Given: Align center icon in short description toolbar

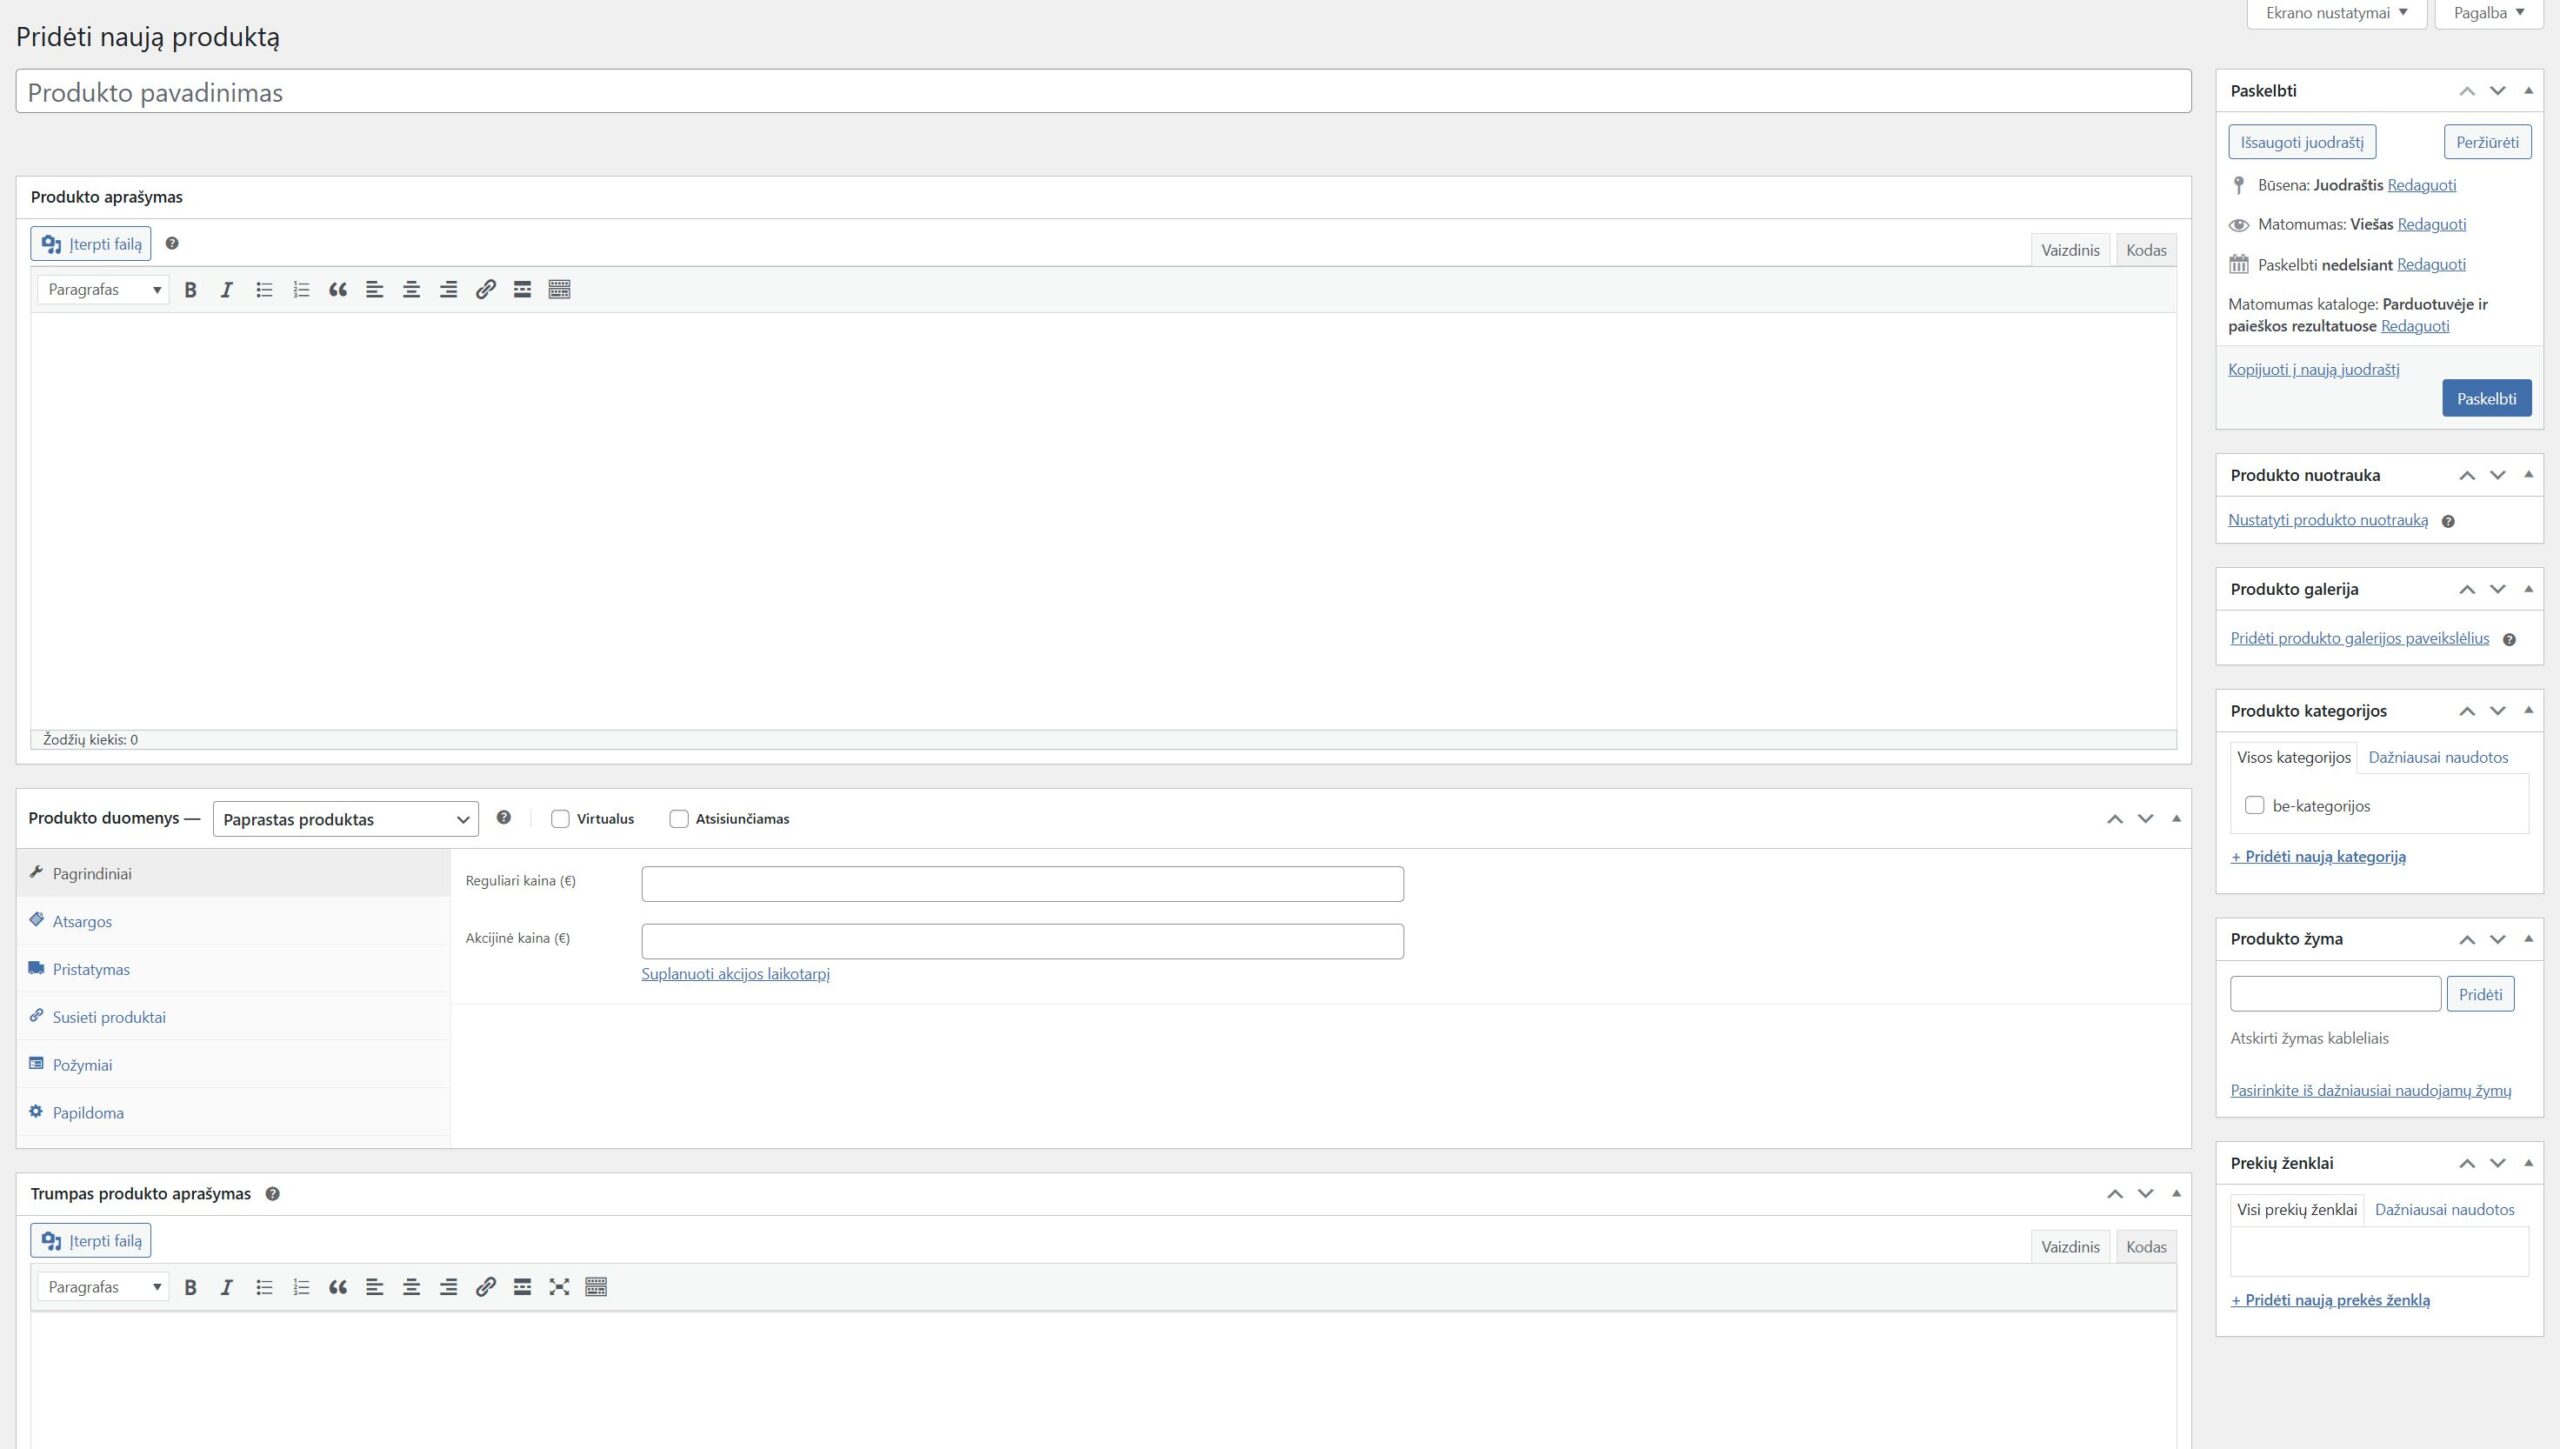Looking at the screenshot, I should point(411,1287).
